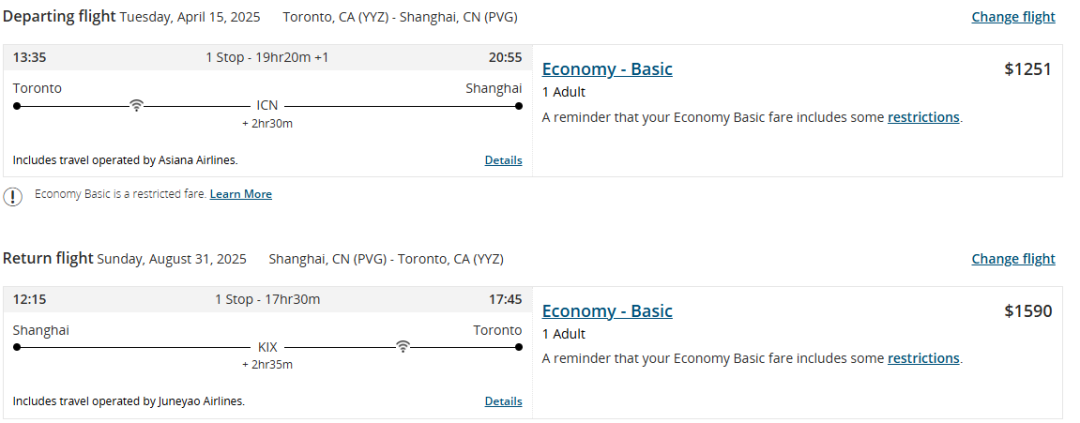
Task: Open Details for the Toronto to Shanghai flight
Action: [x=503, y=160]
